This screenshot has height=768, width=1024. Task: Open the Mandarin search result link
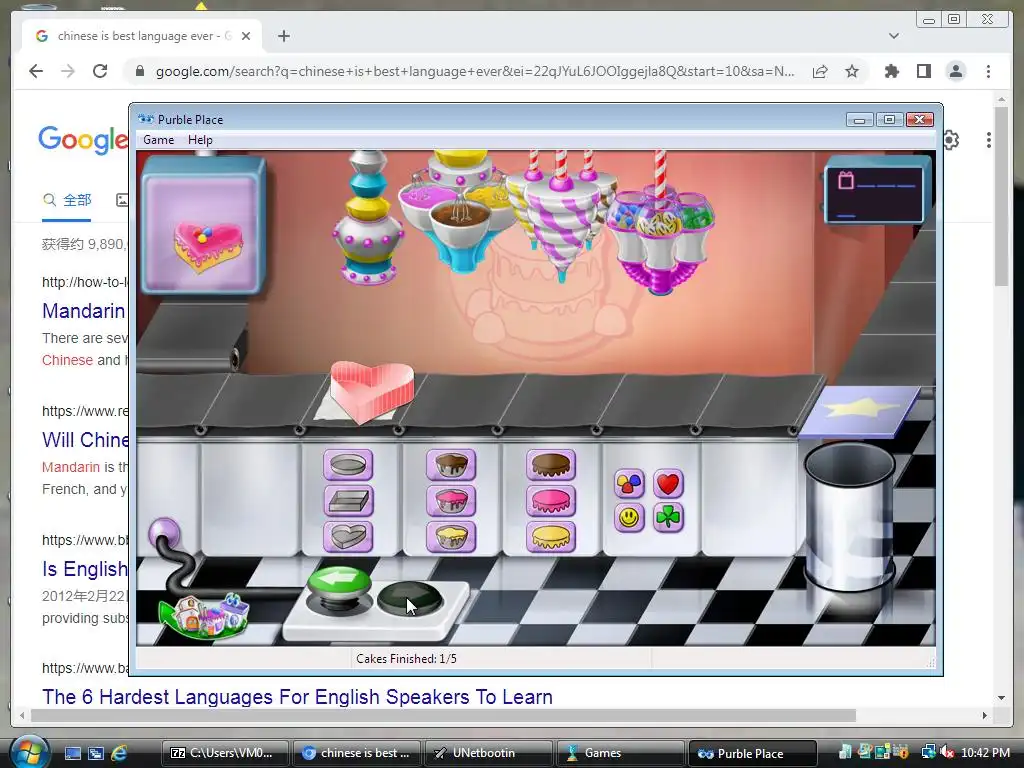[84, 311]
